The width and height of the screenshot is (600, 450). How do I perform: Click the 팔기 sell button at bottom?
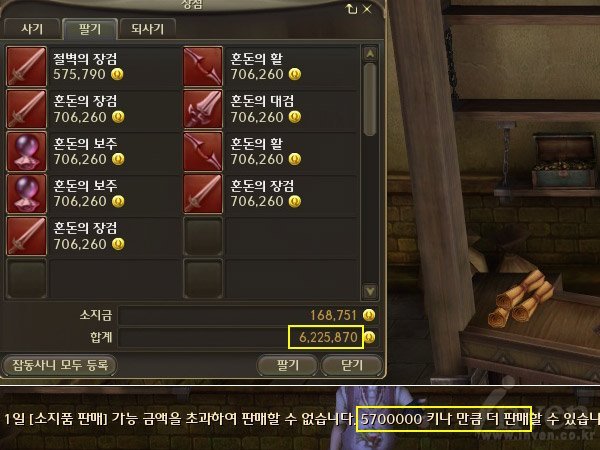click(x=287, y=365)
